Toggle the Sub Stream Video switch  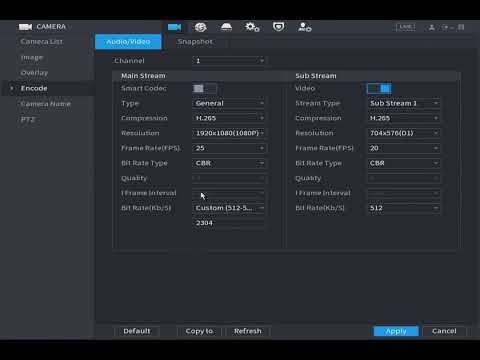coord(379,88)
